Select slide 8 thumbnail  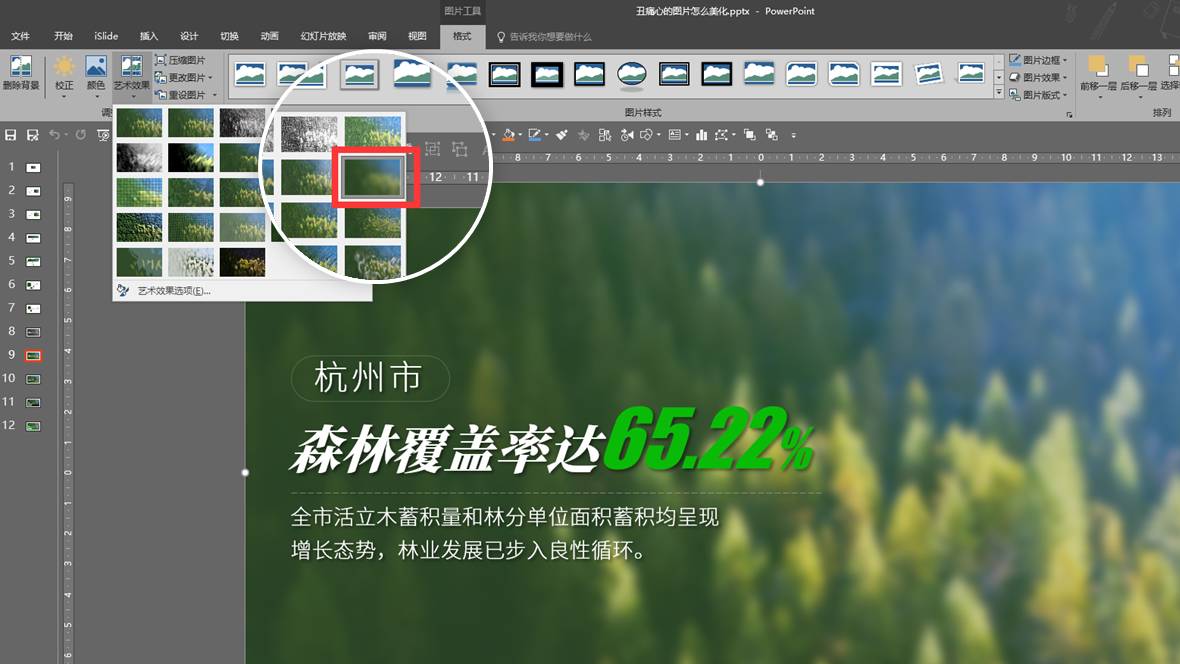point(33,332)
